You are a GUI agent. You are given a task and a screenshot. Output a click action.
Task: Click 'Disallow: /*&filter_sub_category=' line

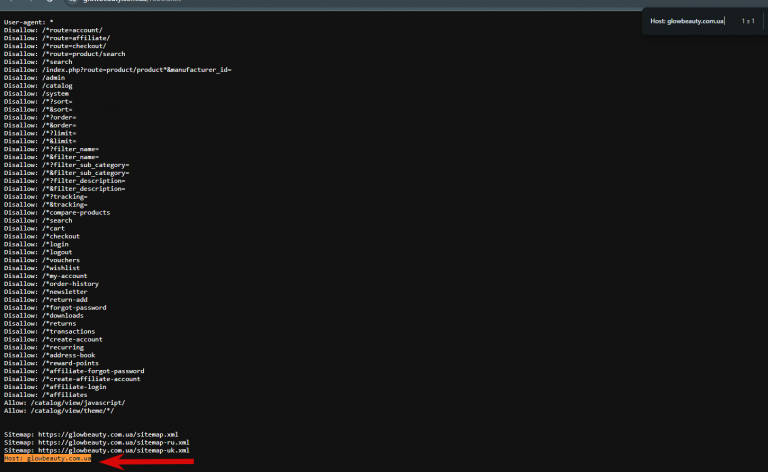[67, 173]
